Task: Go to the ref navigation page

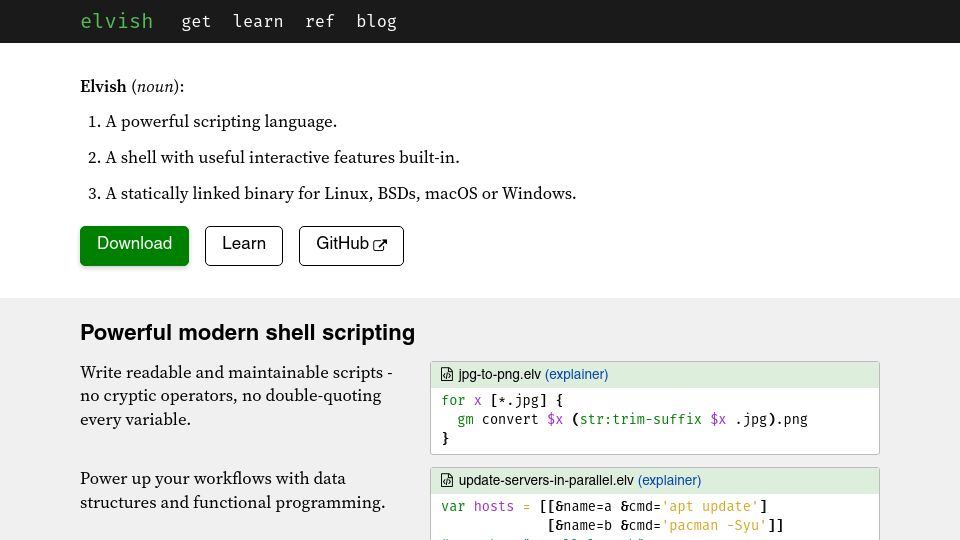Action: point(320,21)
